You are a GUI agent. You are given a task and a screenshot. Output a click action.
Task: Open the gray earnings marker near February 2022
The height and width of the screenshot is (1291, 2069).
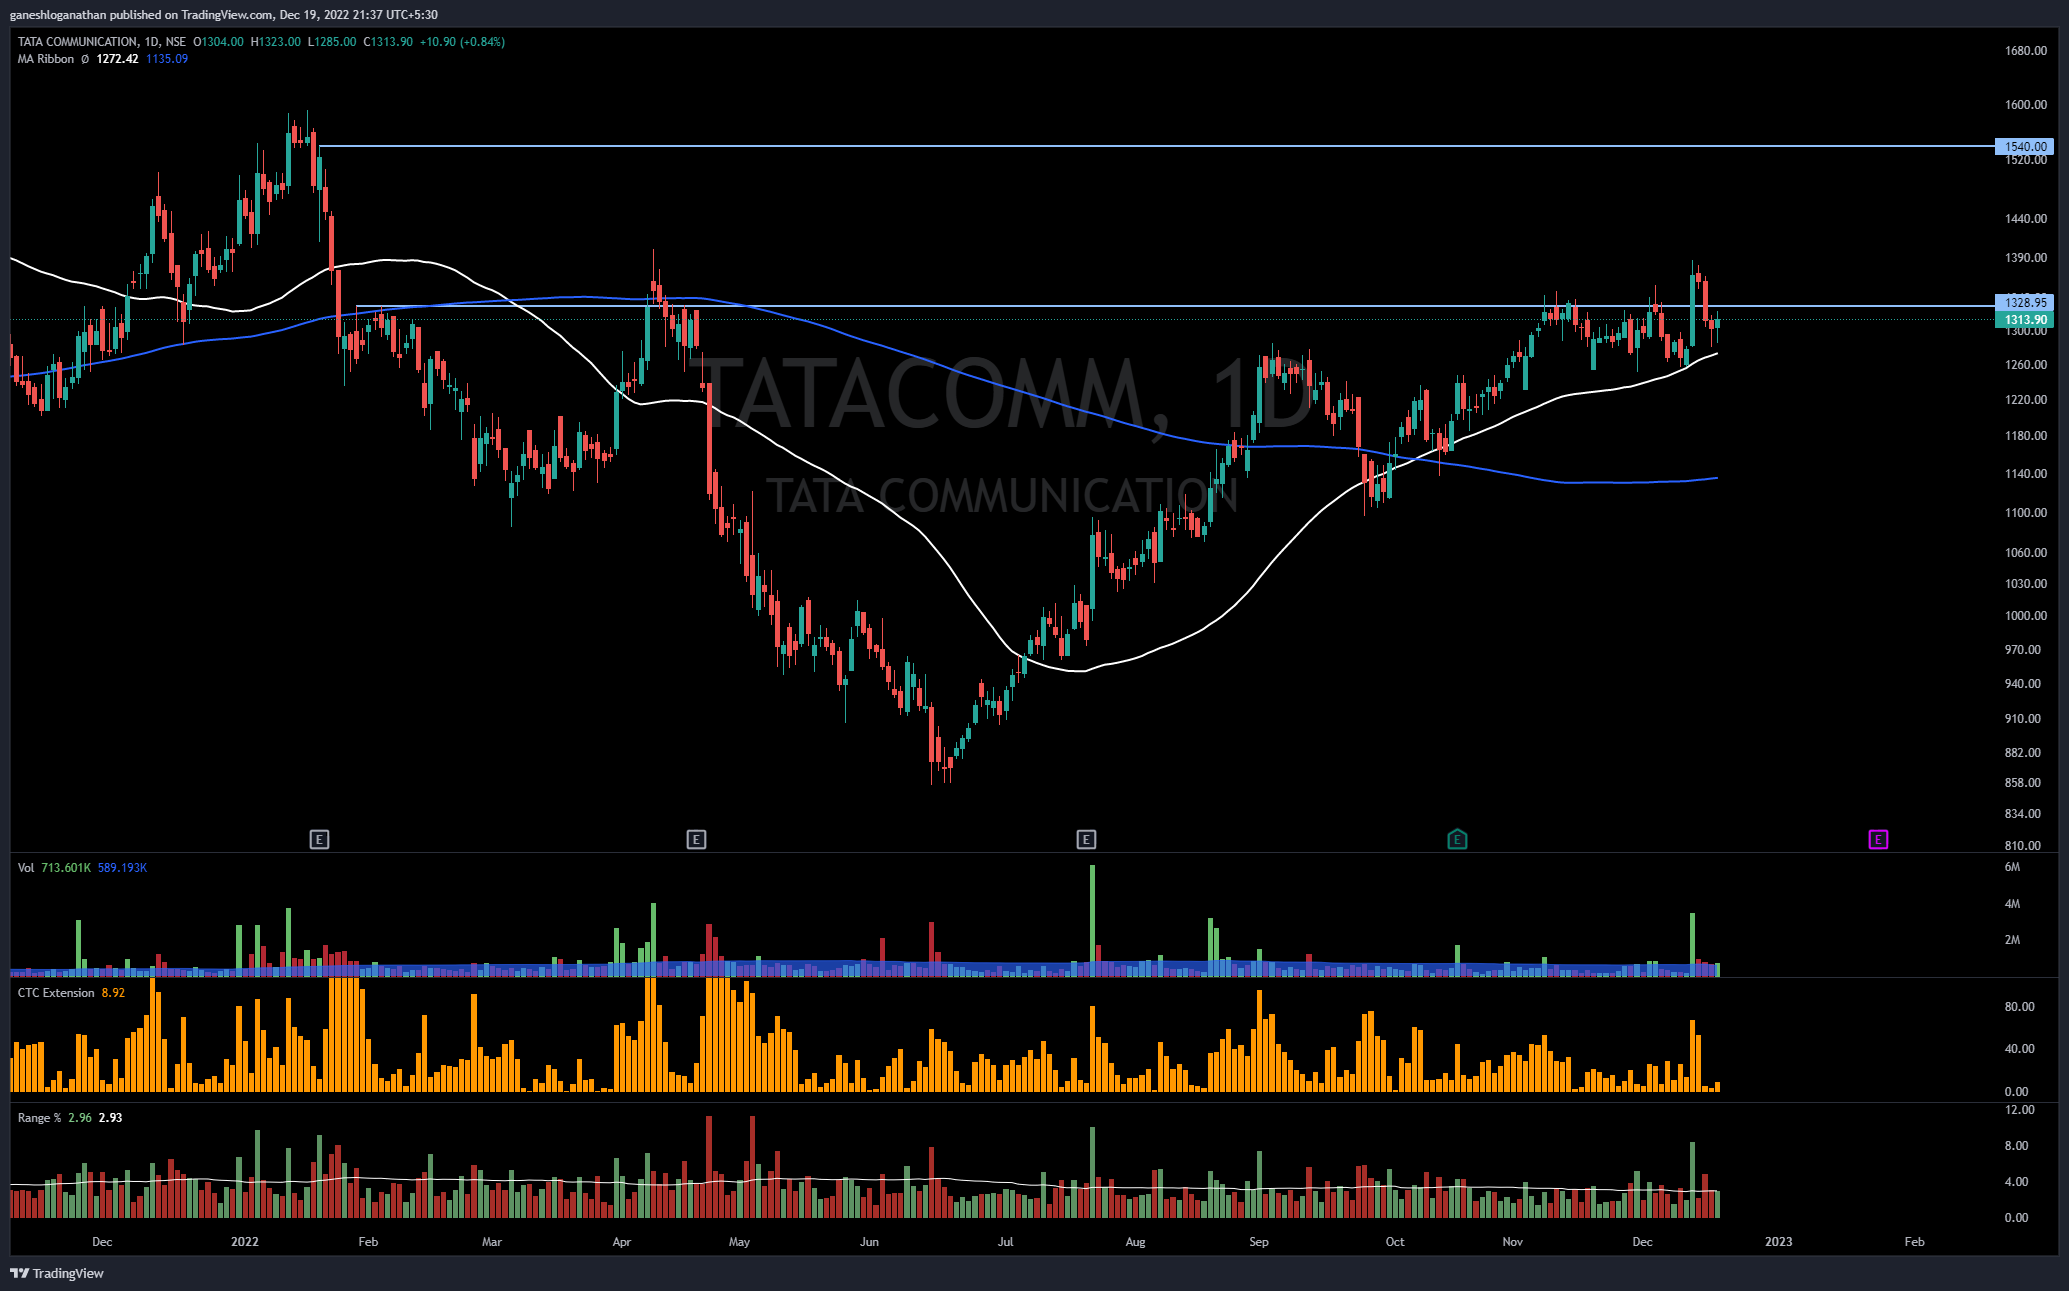pyautogui.click(x=319, y=839)
